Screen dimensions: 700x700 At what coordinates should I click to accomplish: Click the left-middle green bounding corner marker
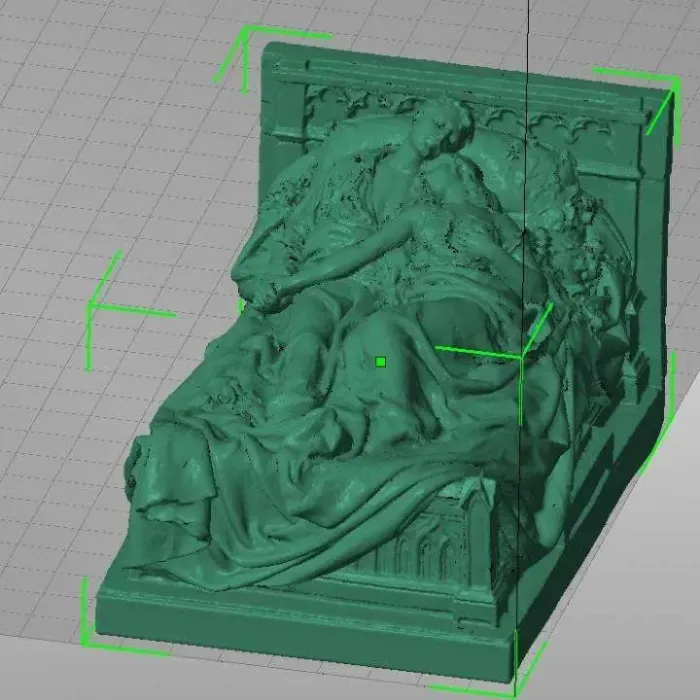pos(91,308)
